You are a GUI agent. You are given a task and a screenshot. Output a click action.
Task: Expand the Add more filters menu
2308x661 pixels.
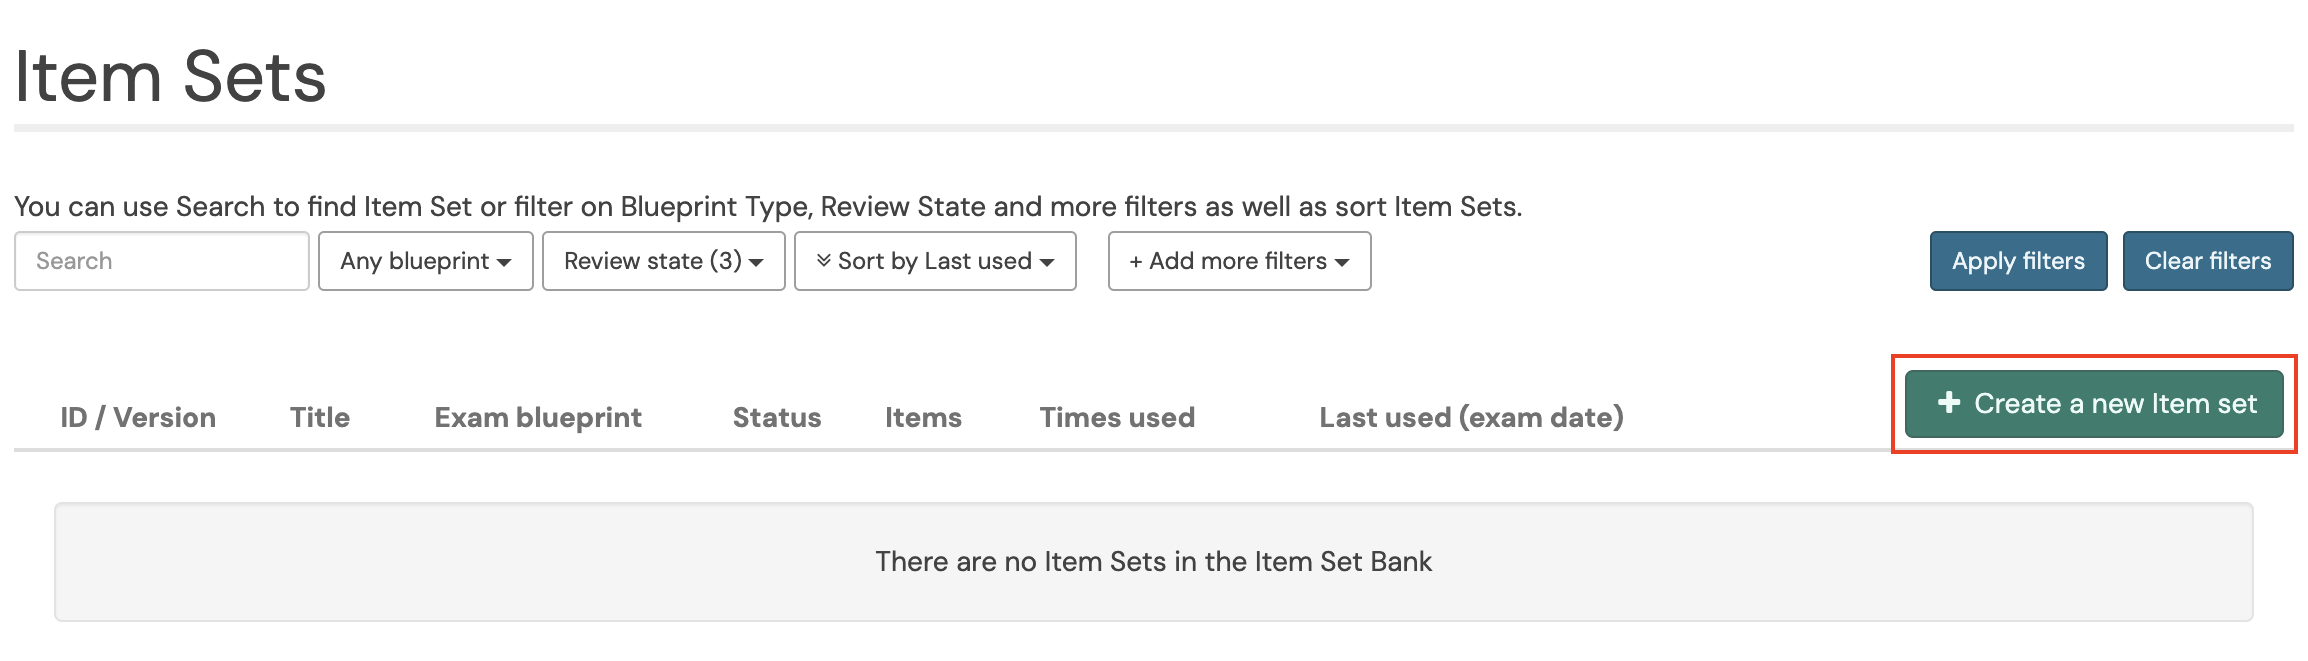click(1239, 261)
